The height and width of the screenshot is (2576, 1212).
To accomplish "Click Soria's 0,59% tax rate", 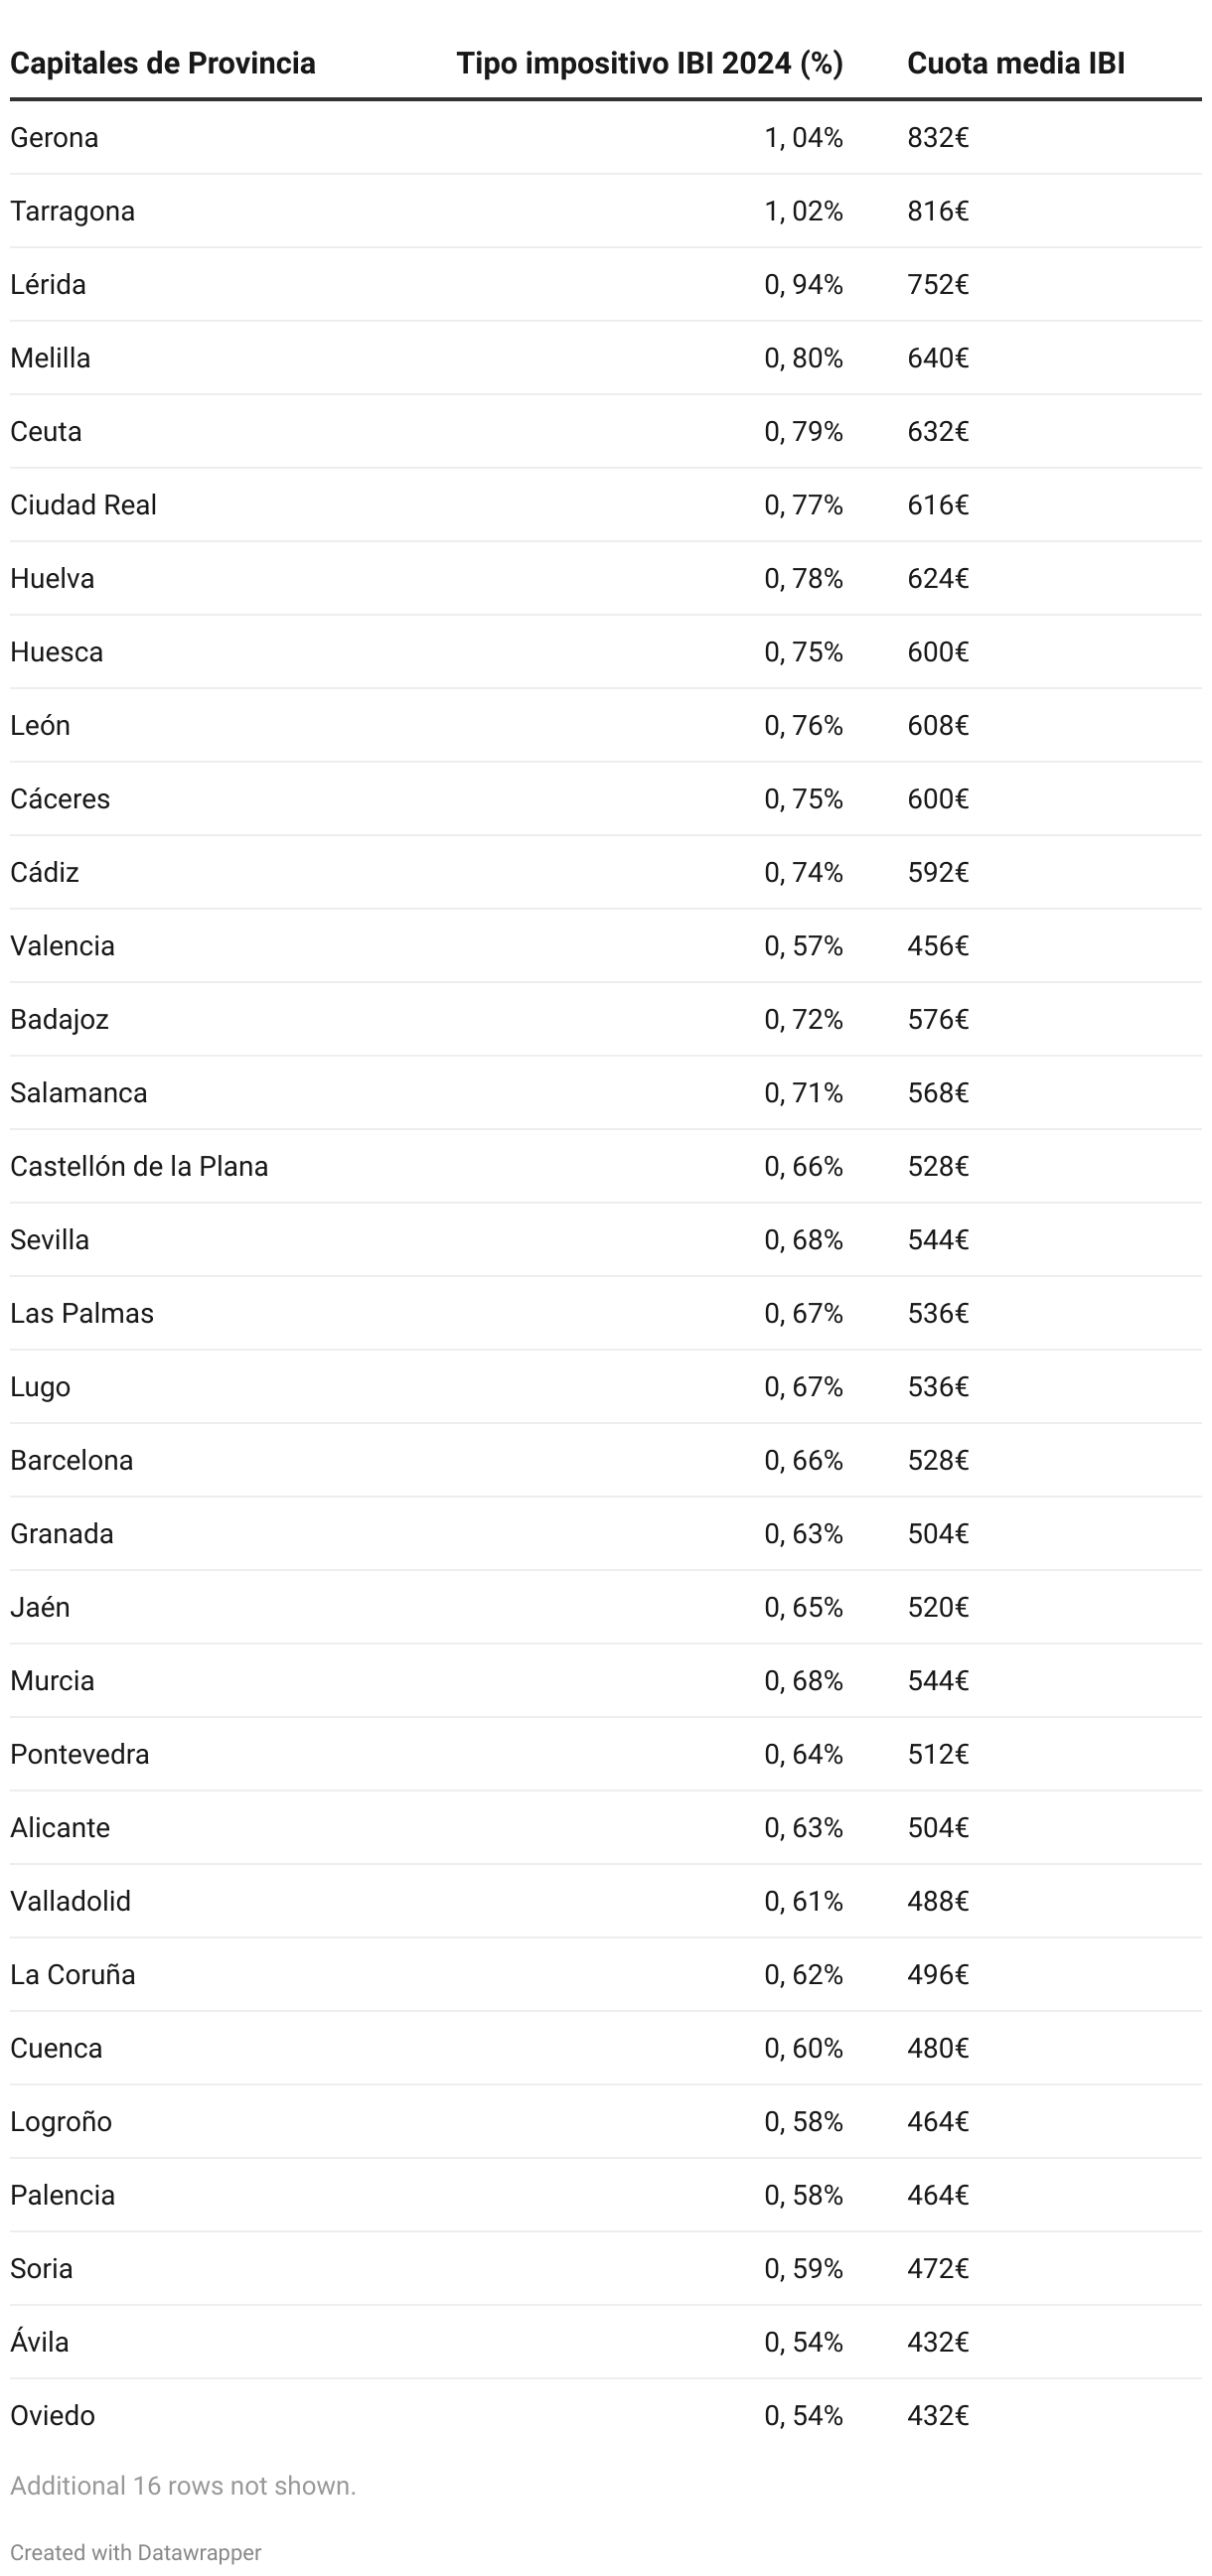I will pyautogui.click(x=803, y=2268).
